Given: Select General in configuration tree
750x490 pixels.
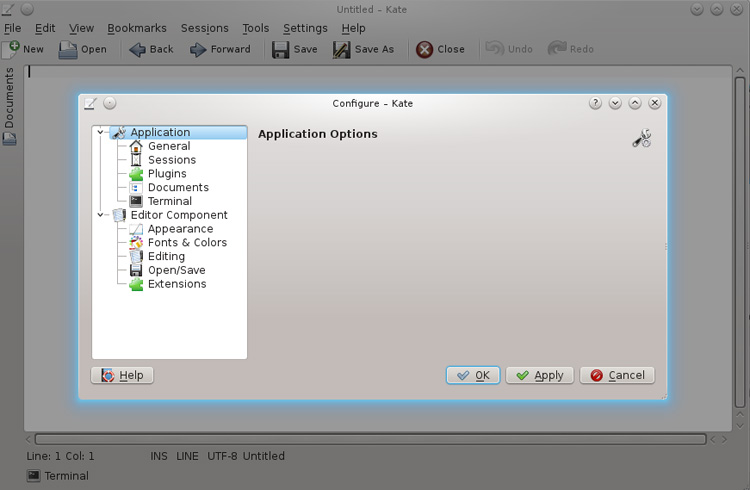Looking at the screenshot, I should point(169,146).
